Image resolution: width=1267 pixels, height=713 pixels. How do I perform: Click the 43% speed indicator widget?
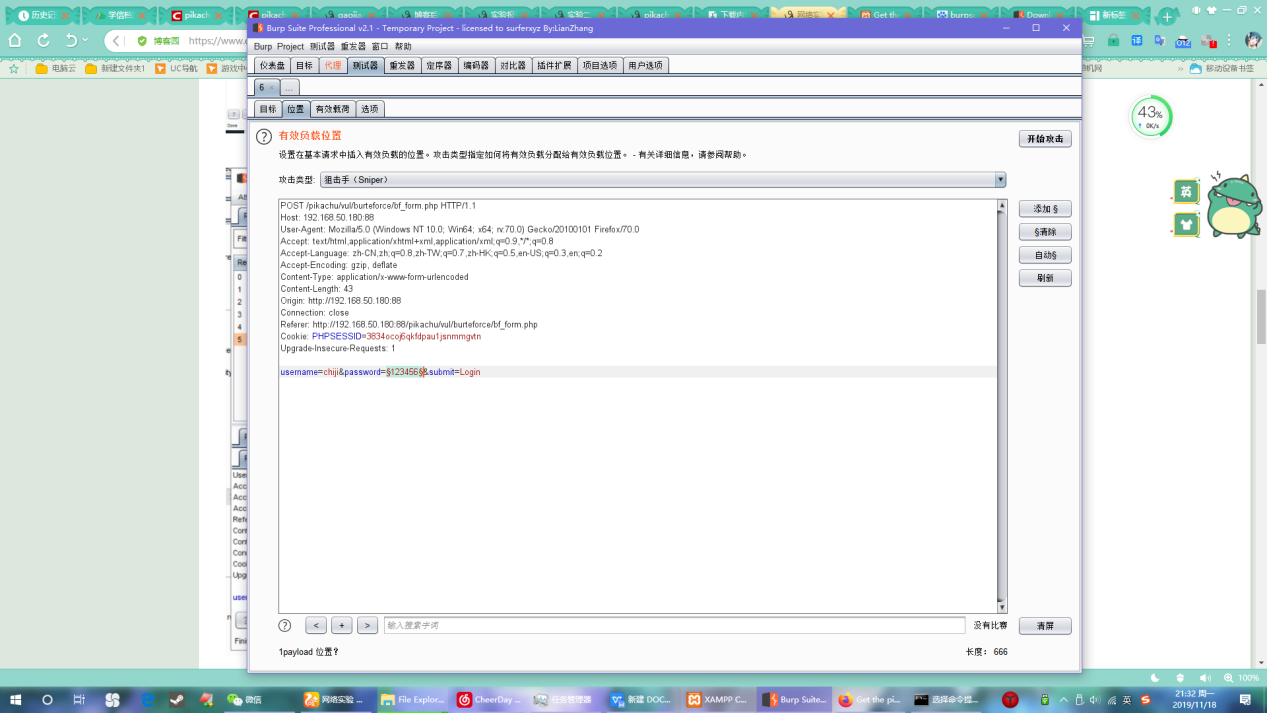(x=1150, y=117)
